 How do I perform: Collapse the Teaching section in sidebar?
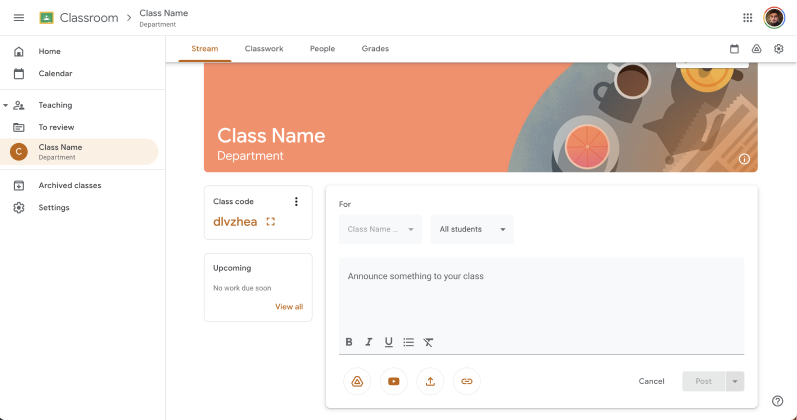[6, 105]
